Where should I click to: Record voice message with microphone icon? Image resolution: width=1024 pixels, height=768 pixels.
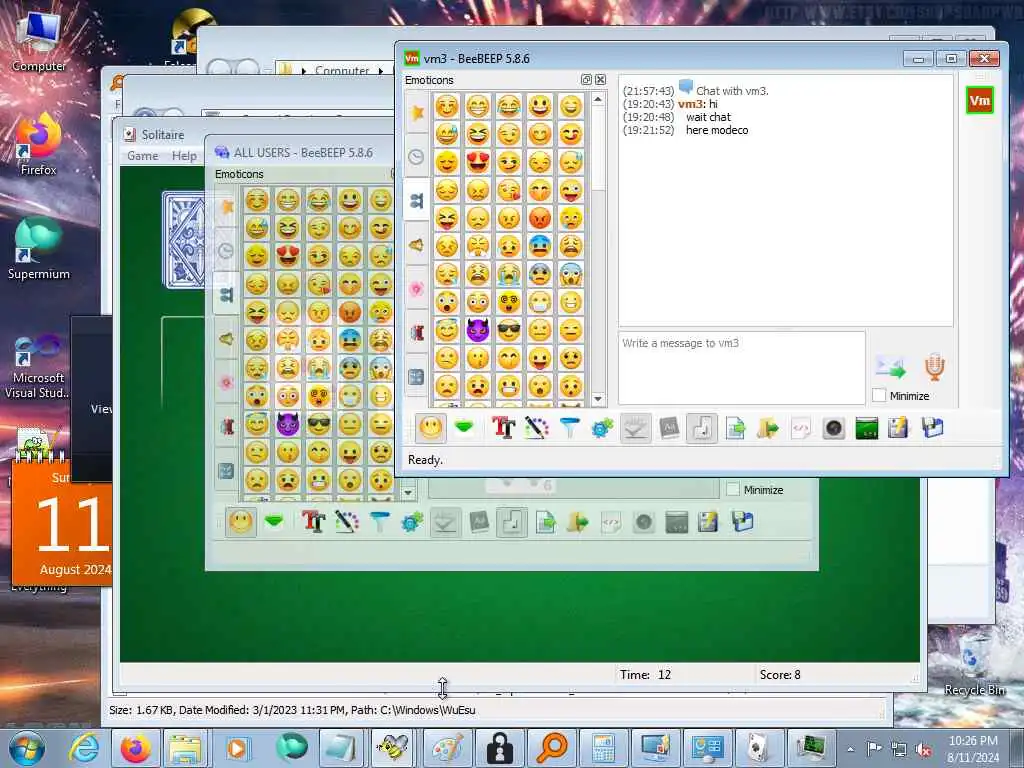pyautogui.click(x=935, y=367)
